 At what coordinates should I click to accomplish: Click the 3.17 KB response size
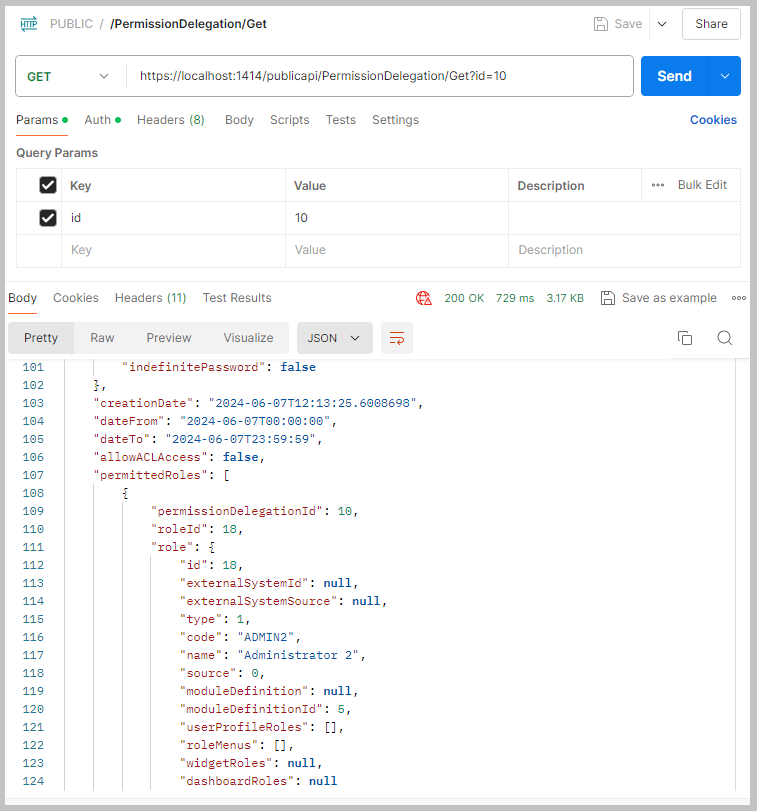coord(565,298)
